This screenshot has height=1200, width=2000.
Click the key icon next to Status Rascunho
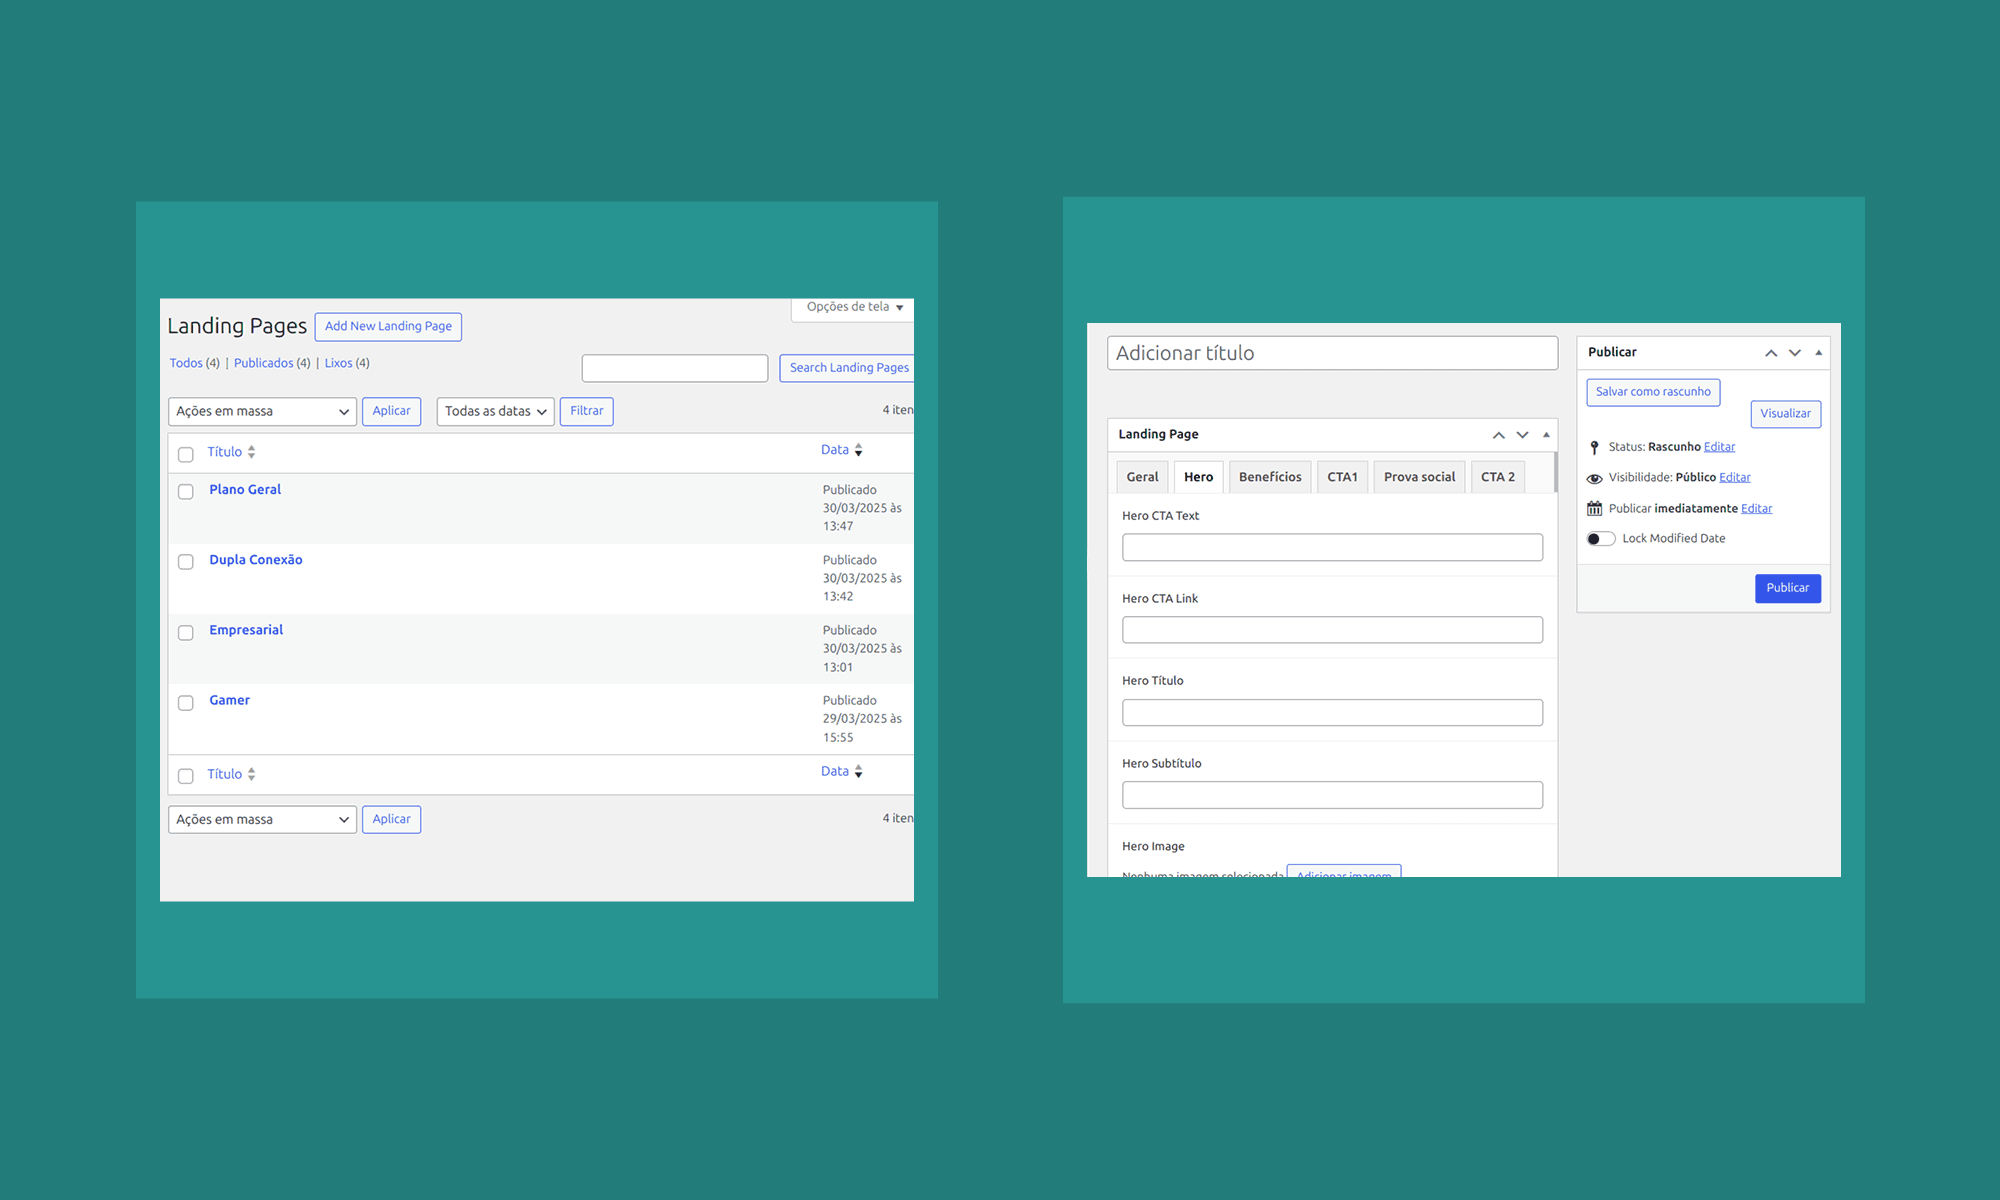coord(1594,447)
